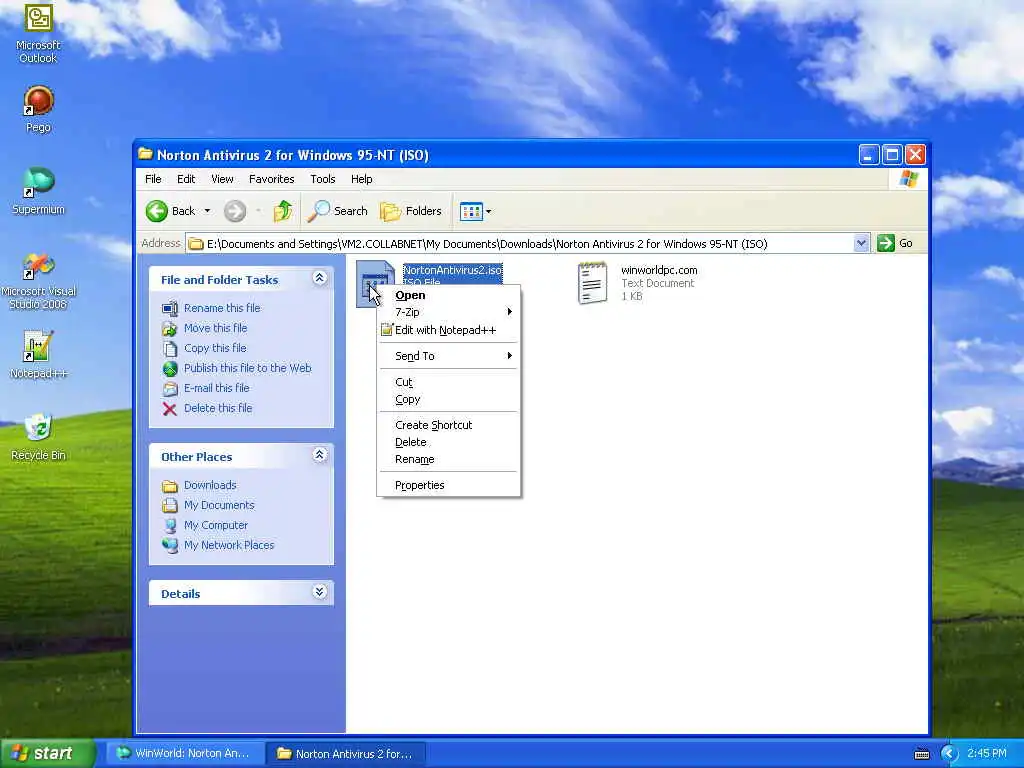Toggle the Folders pane
This screenshot has height=768, width=1024.
411,211
